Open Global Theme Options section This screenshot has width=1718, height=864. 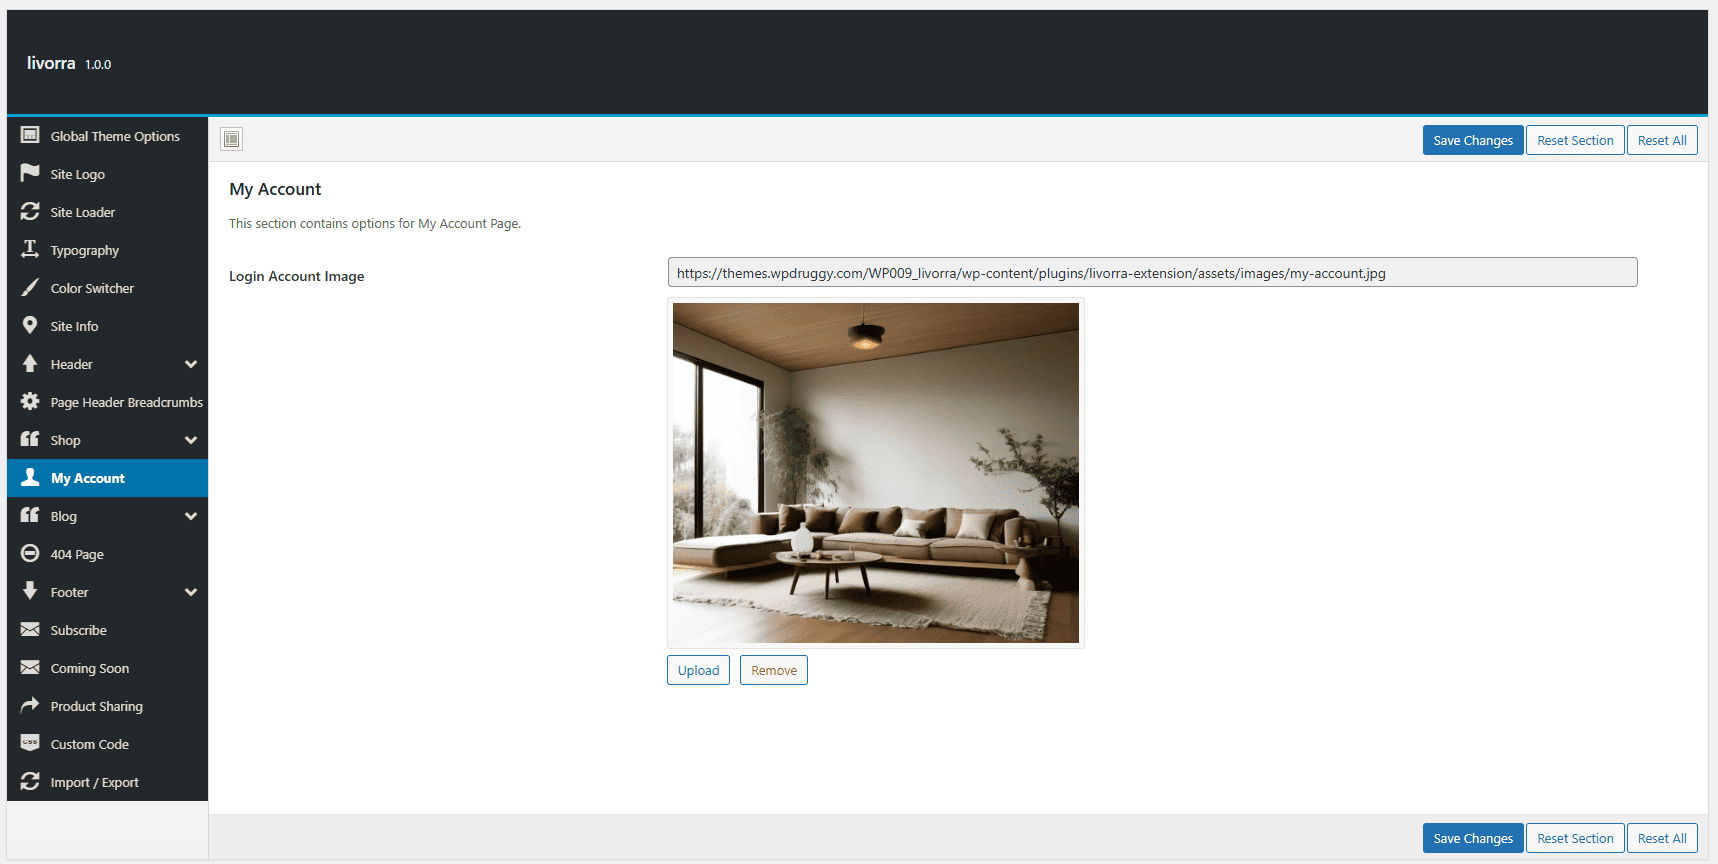point(107,136)
